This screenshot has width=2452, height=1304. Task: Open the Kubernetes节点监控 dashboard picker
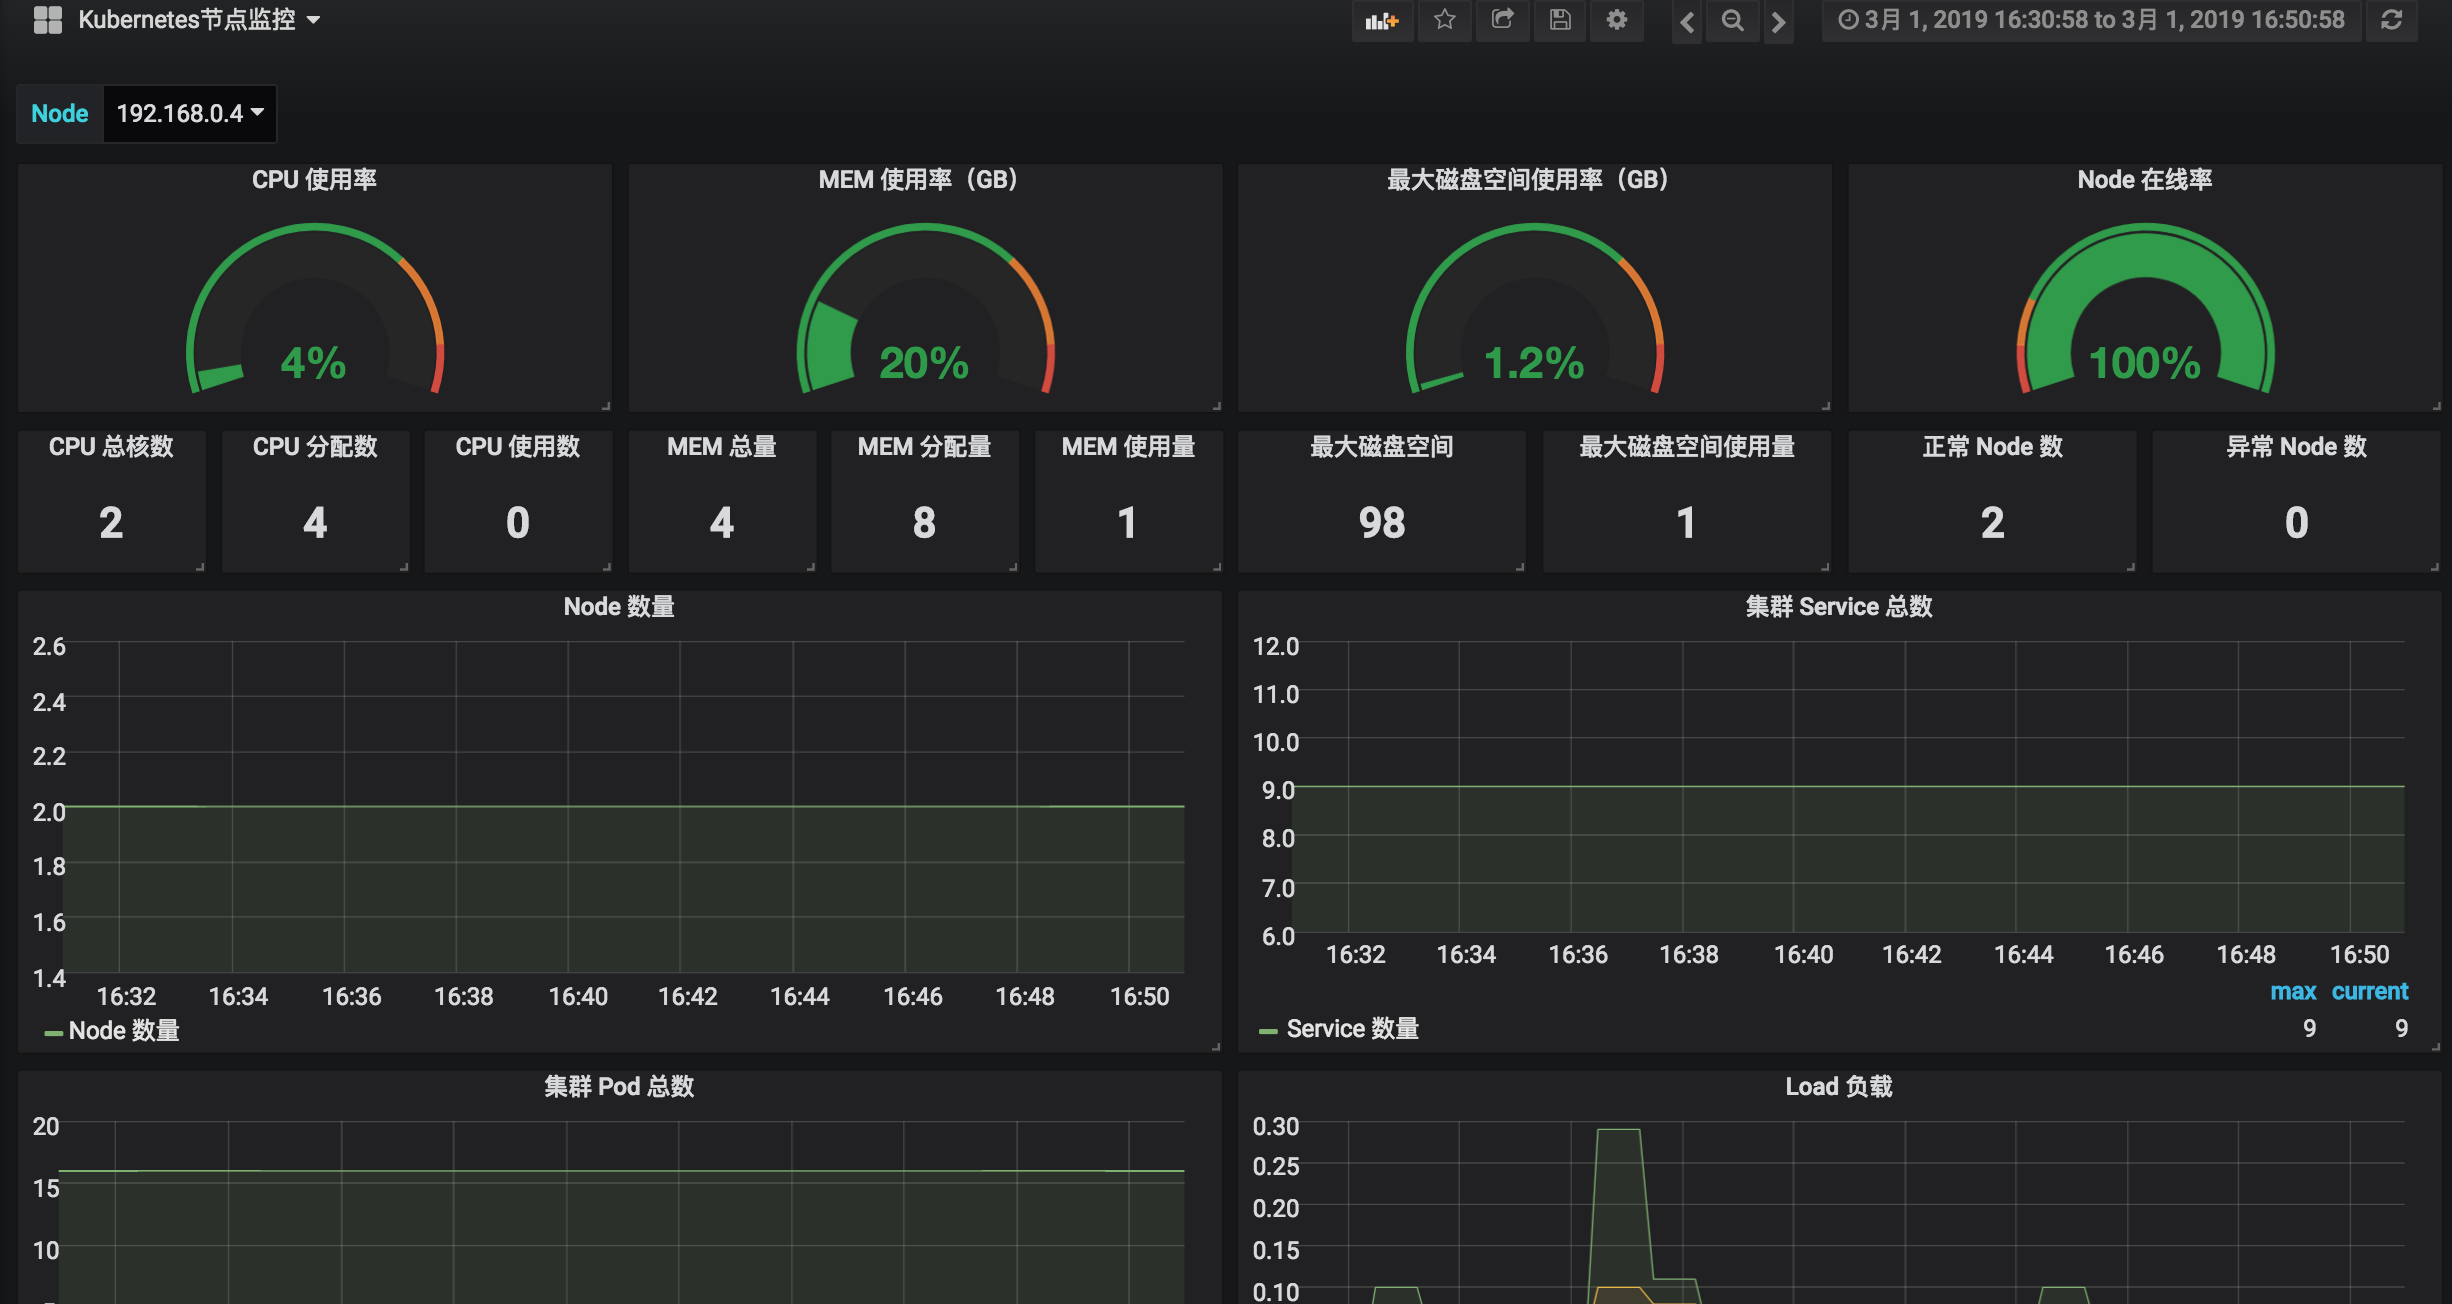[199, 20]
